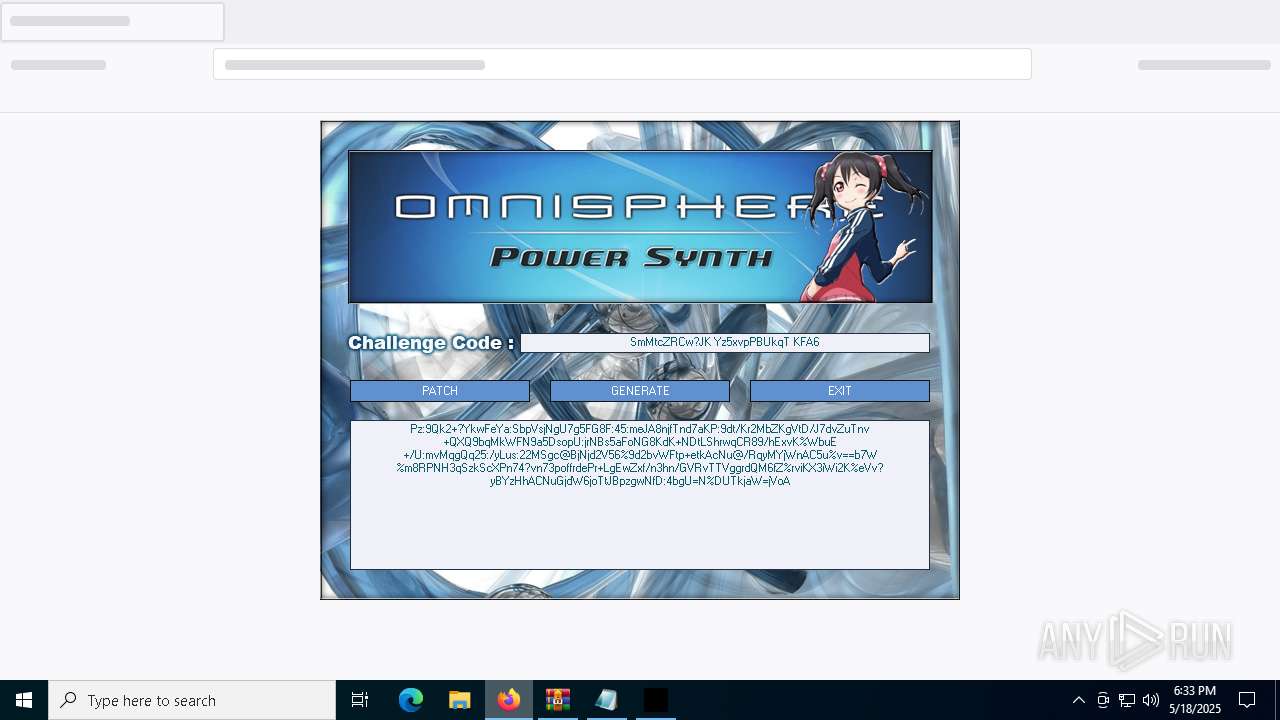
Task: Focus the Challenge Code input field
Action: pos(725,342)
